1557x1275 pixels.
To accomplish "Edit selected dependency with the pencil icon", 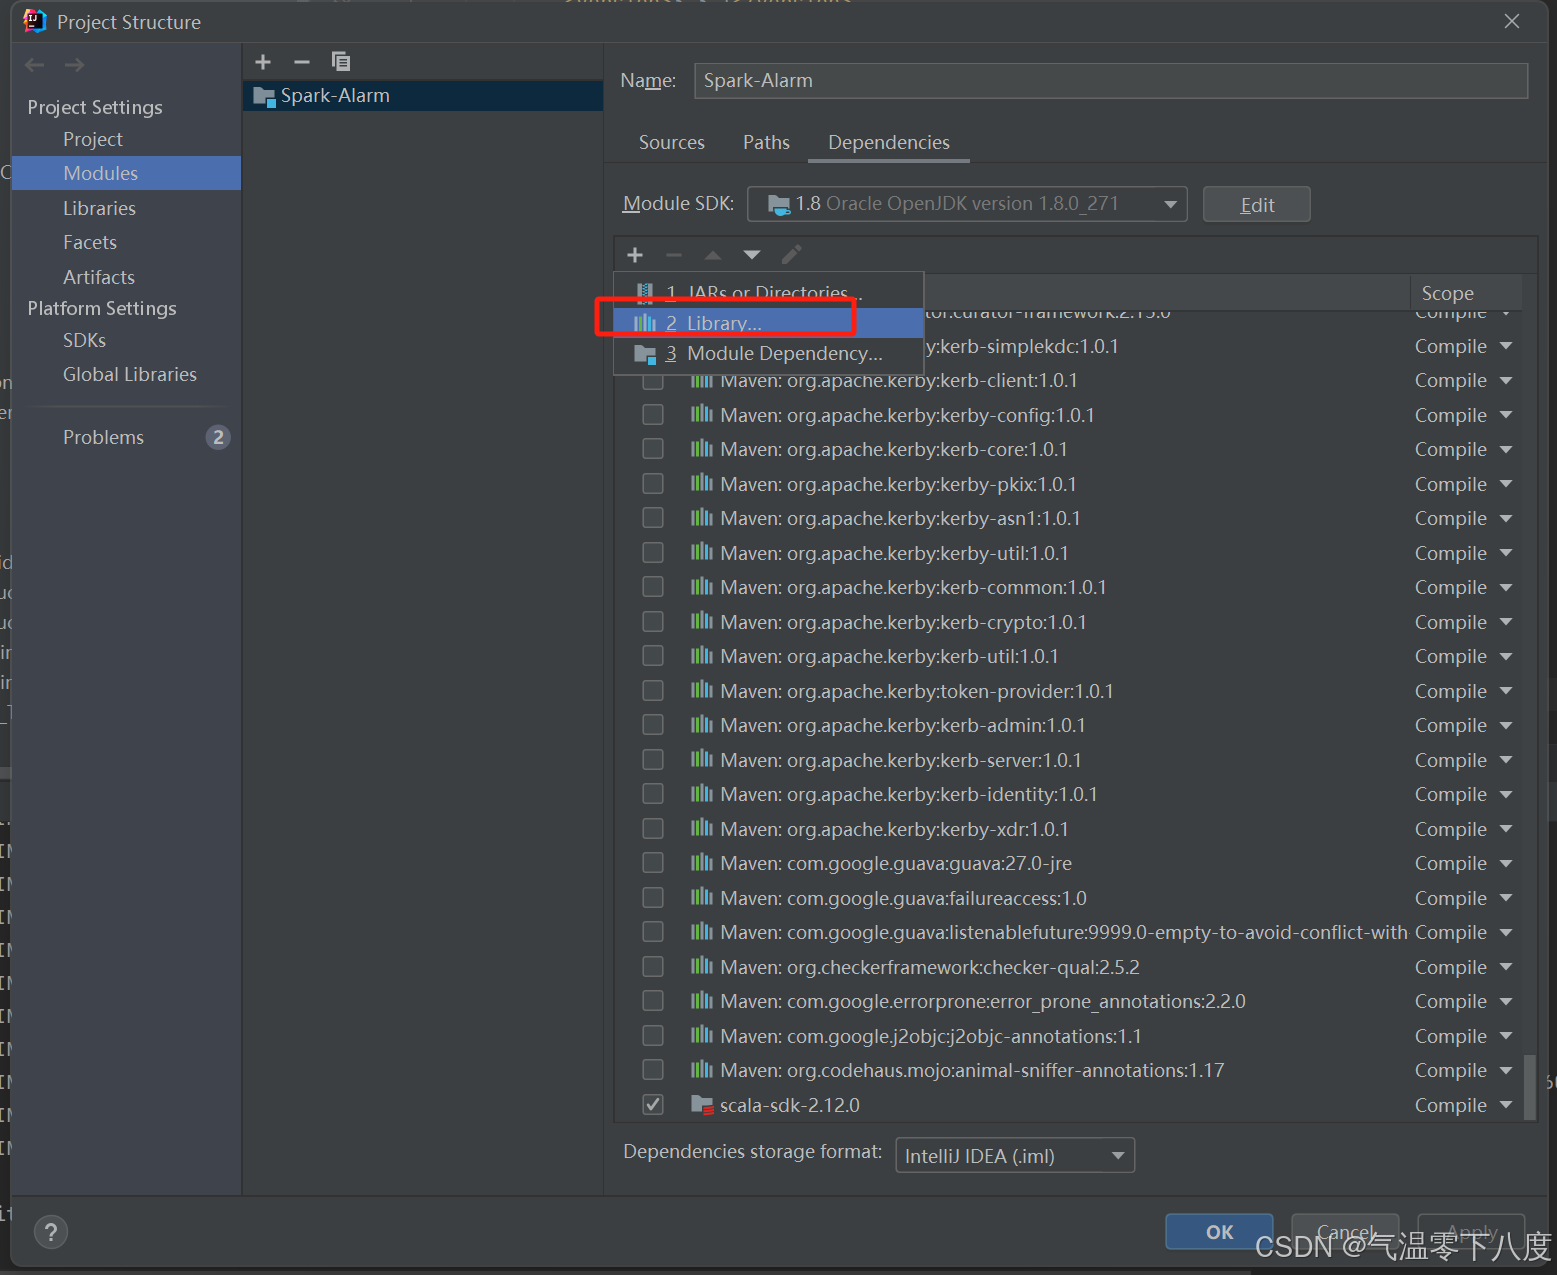I will 791,255.
